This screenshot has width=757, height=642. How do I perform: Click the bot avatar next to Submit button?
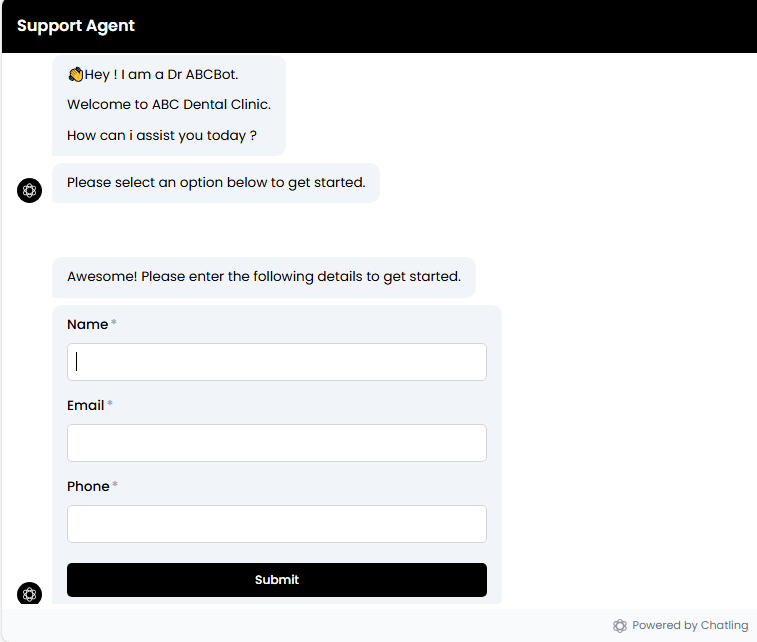pos(30,594)
